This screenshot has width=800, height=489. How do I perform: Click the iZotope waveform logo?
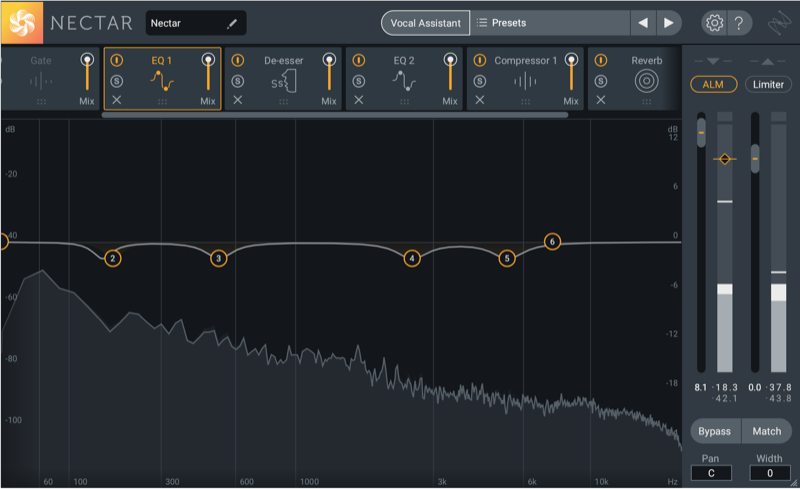tap(779, 23)
